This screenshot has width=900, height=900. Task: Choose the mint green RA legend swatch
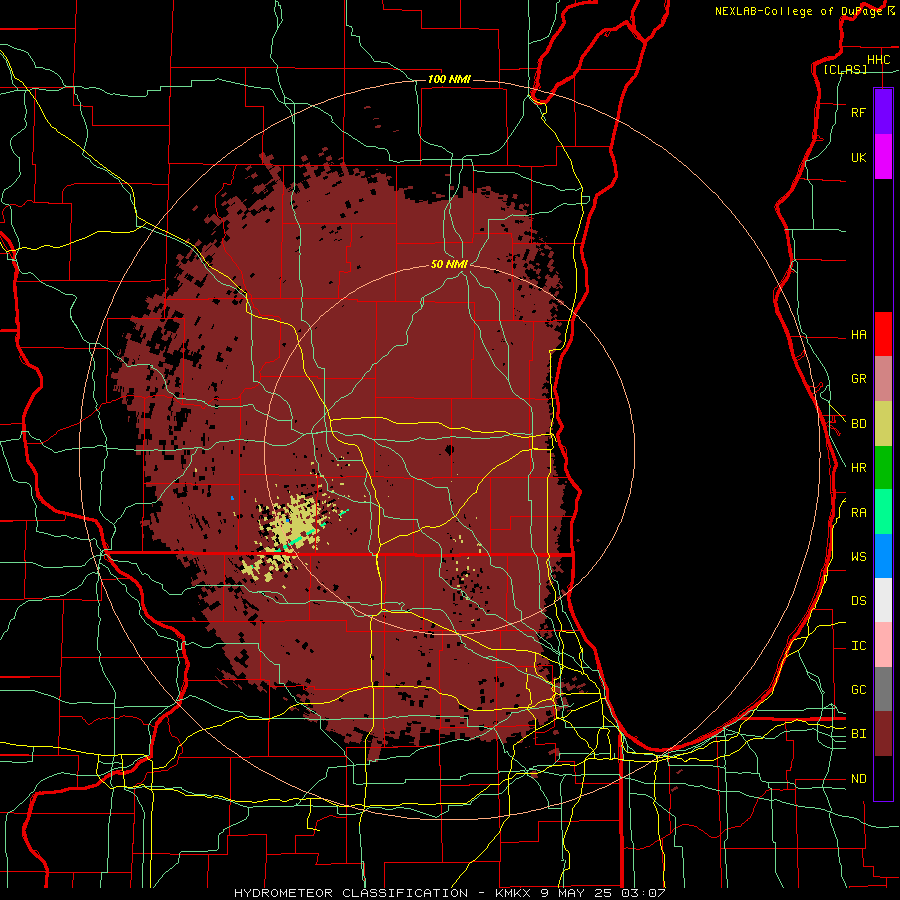click(883, 512)
